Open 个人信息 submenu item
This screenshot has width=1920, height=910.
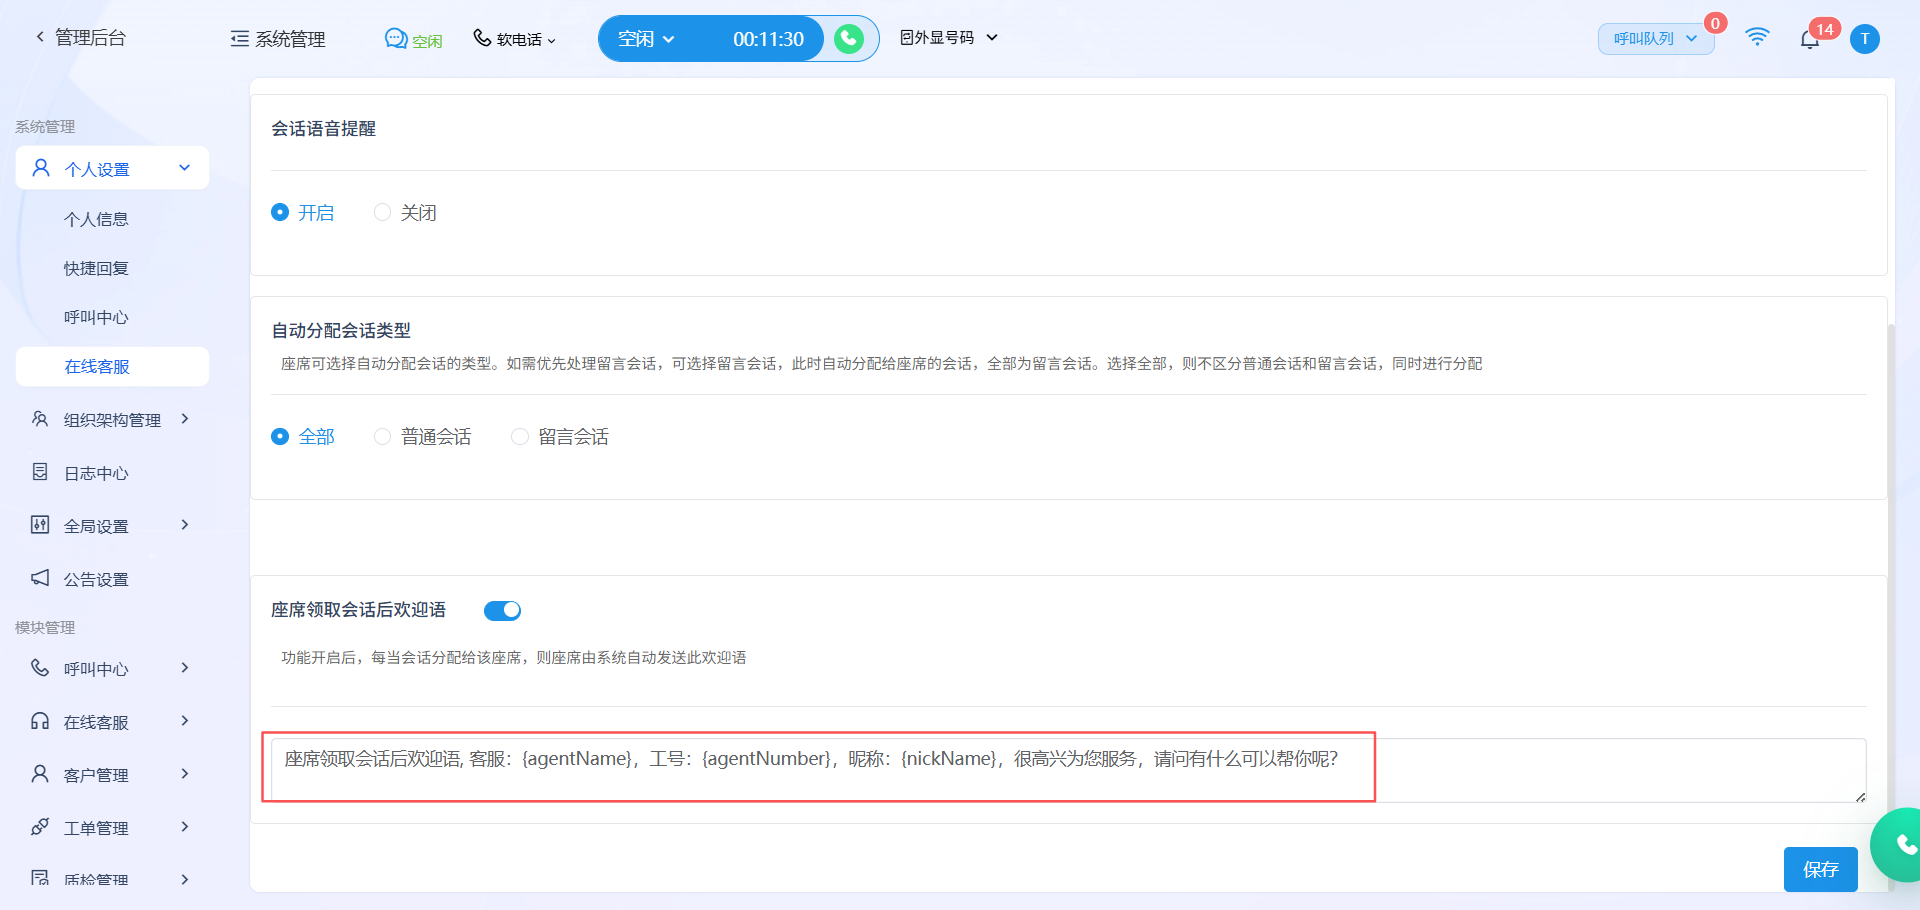(x=96, y=219)
